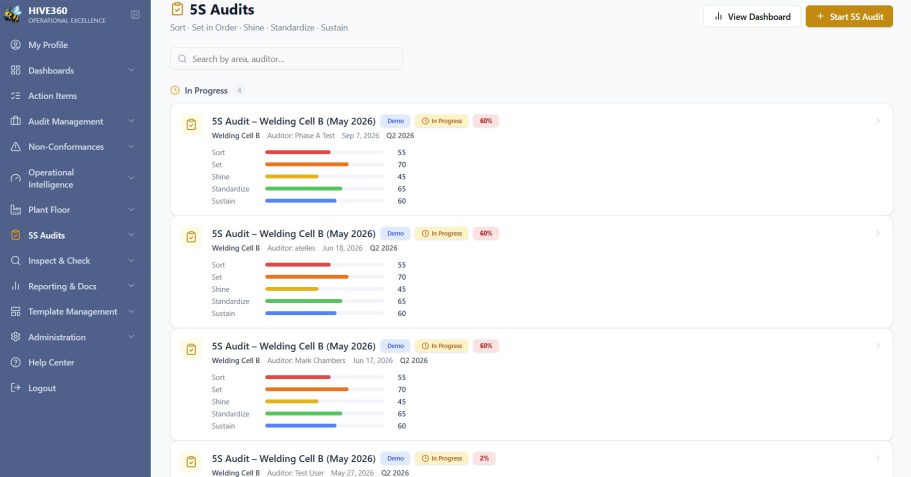Click the Dashboards grid icon

(x=16, y=70)
